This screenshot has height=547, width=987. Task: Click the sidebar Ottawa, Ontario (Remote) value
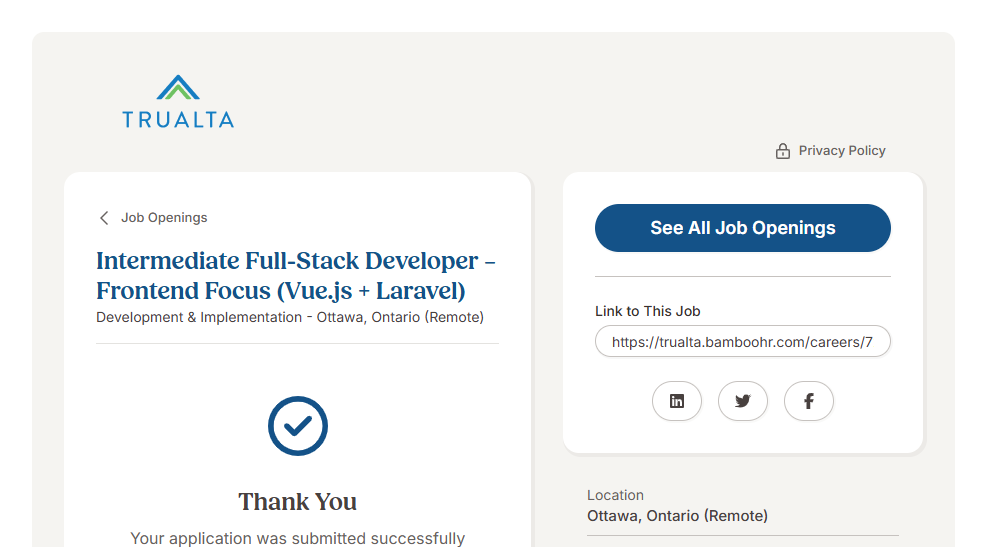pos(677,516)
